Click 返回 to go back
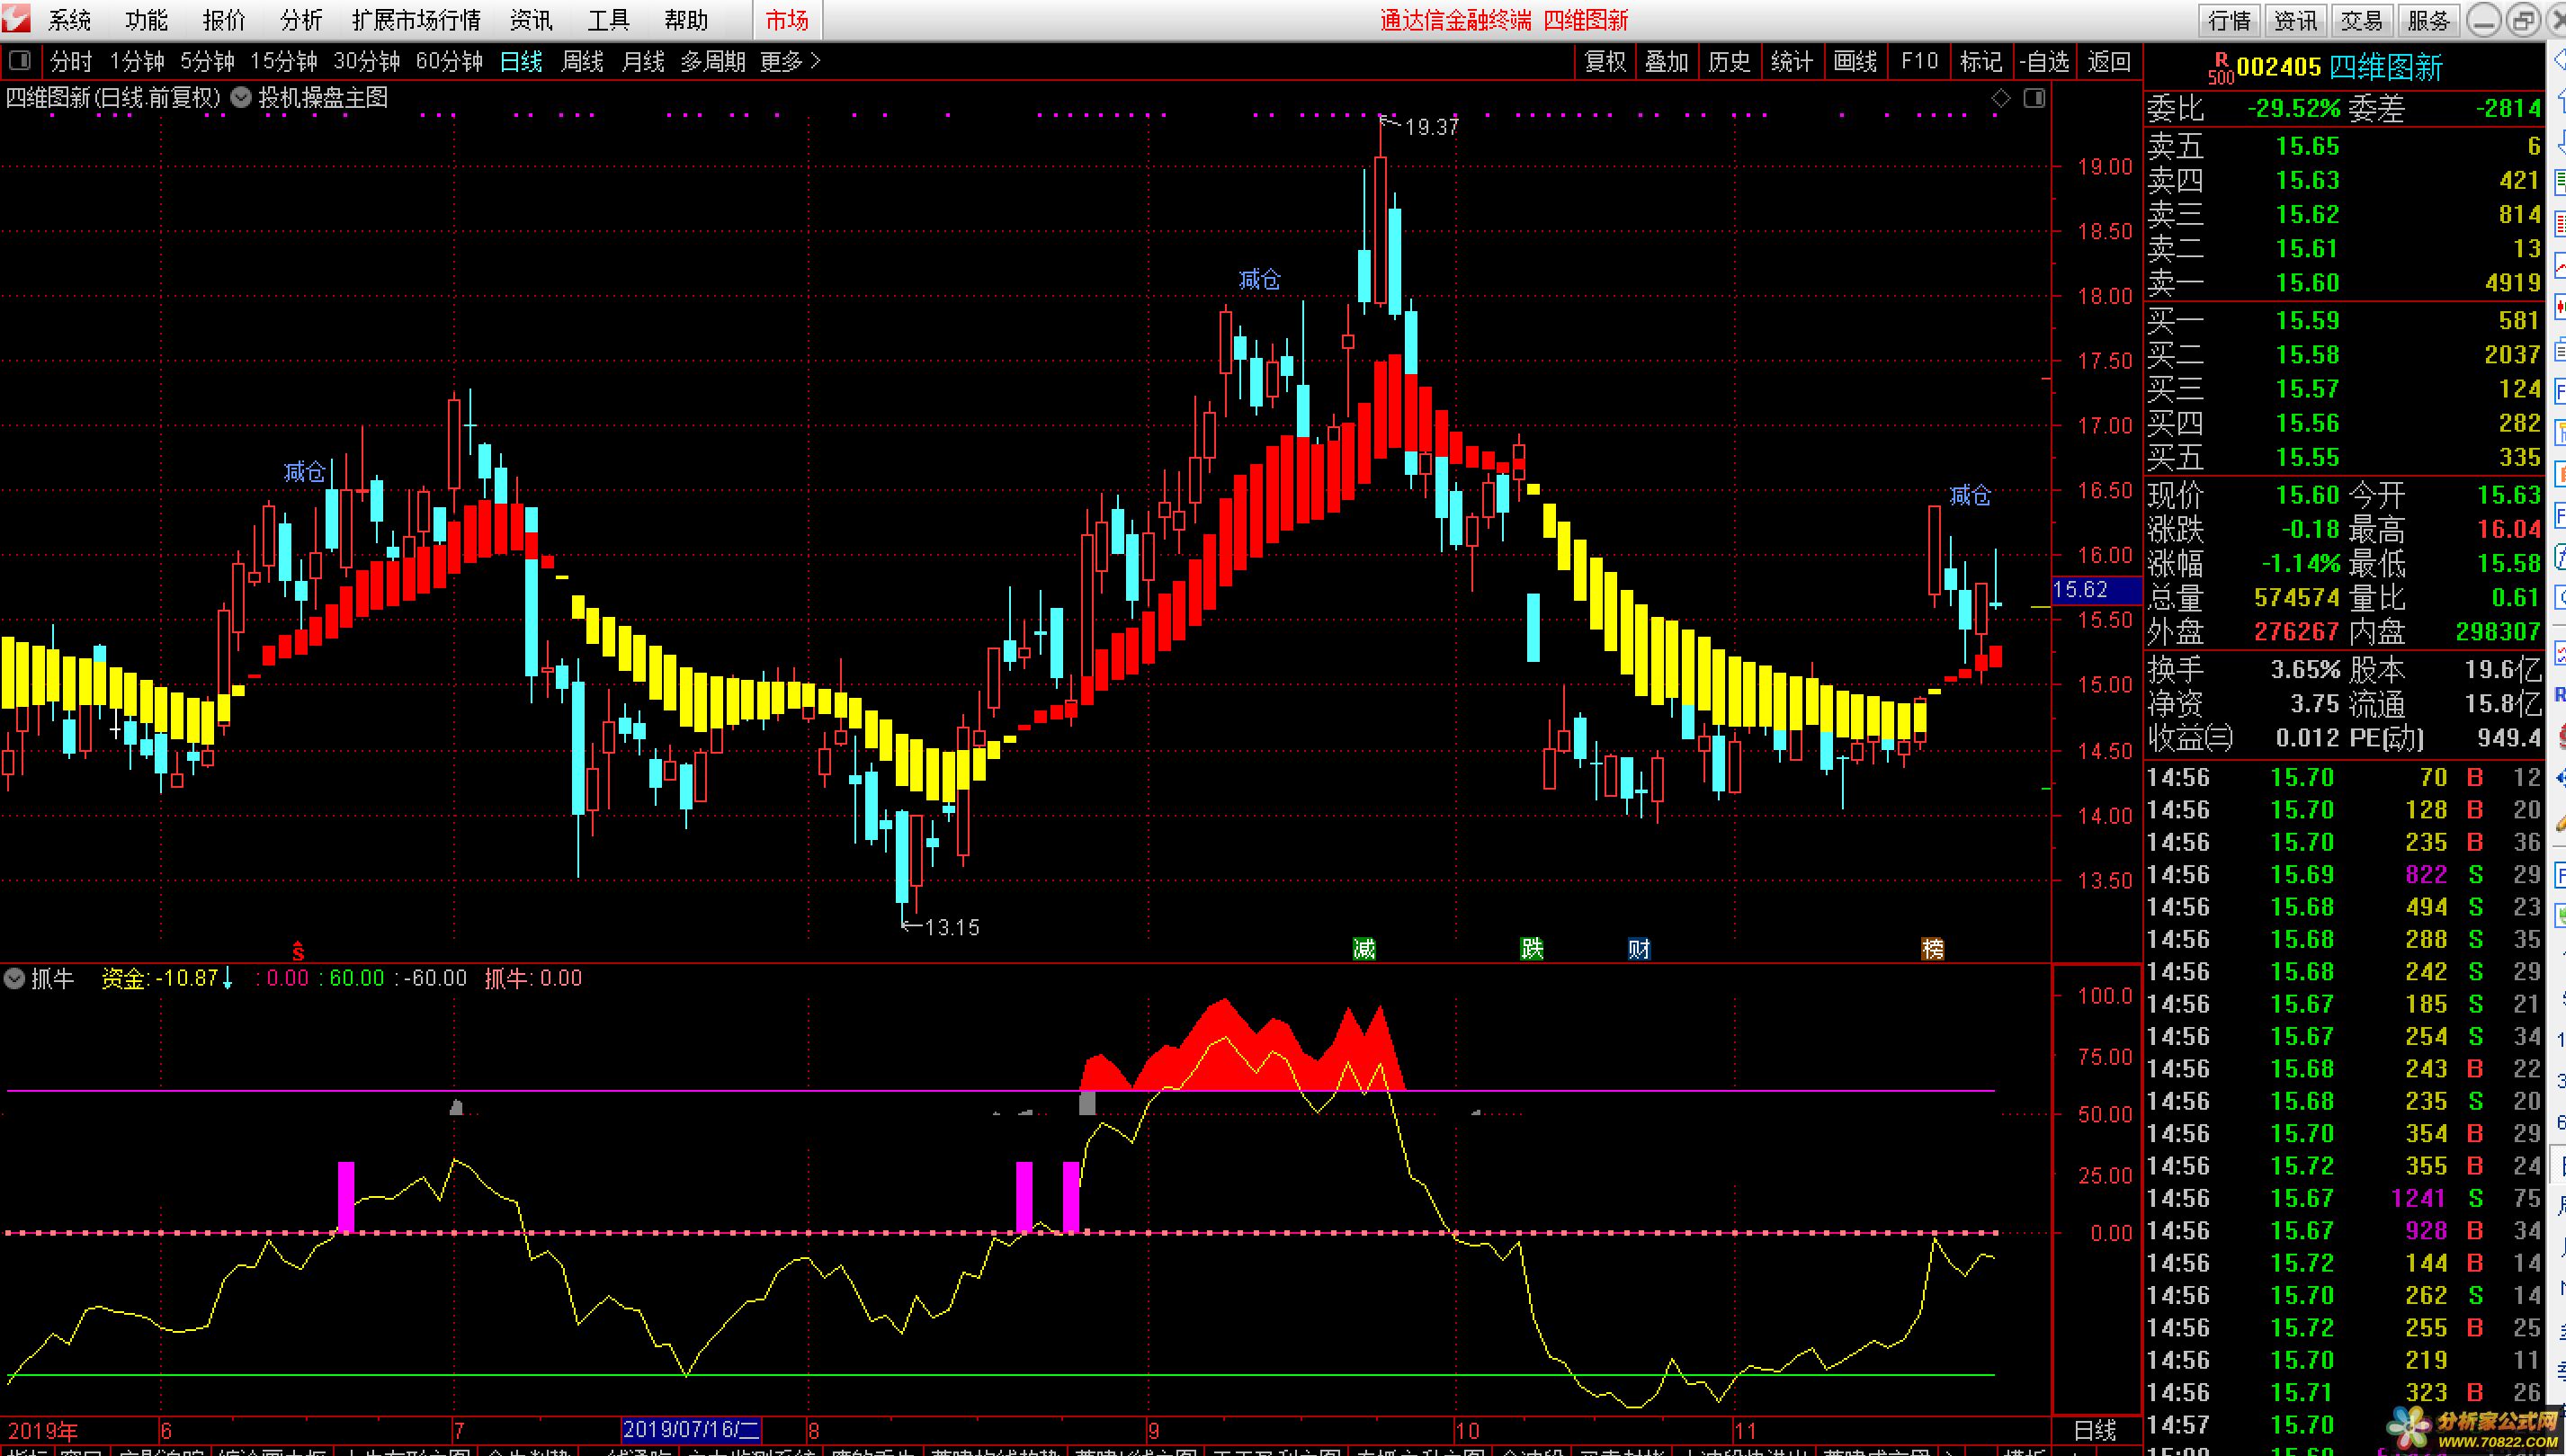Viewport: 2566px width, 1456px height. coord(2109,62)
